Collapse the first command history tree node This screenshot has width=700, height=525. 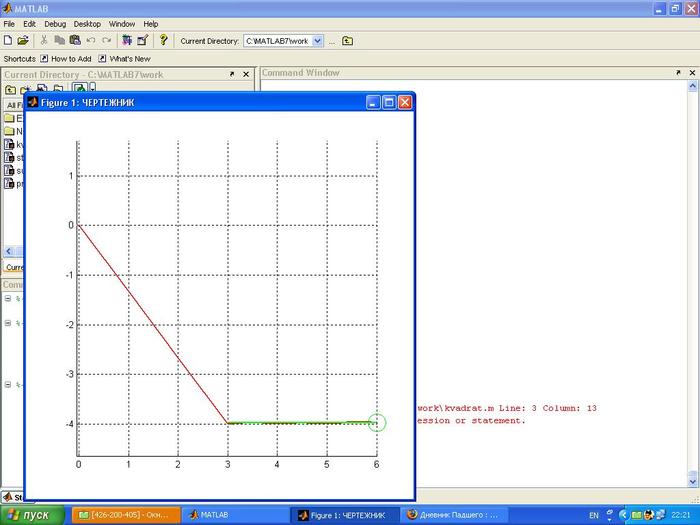8,298
